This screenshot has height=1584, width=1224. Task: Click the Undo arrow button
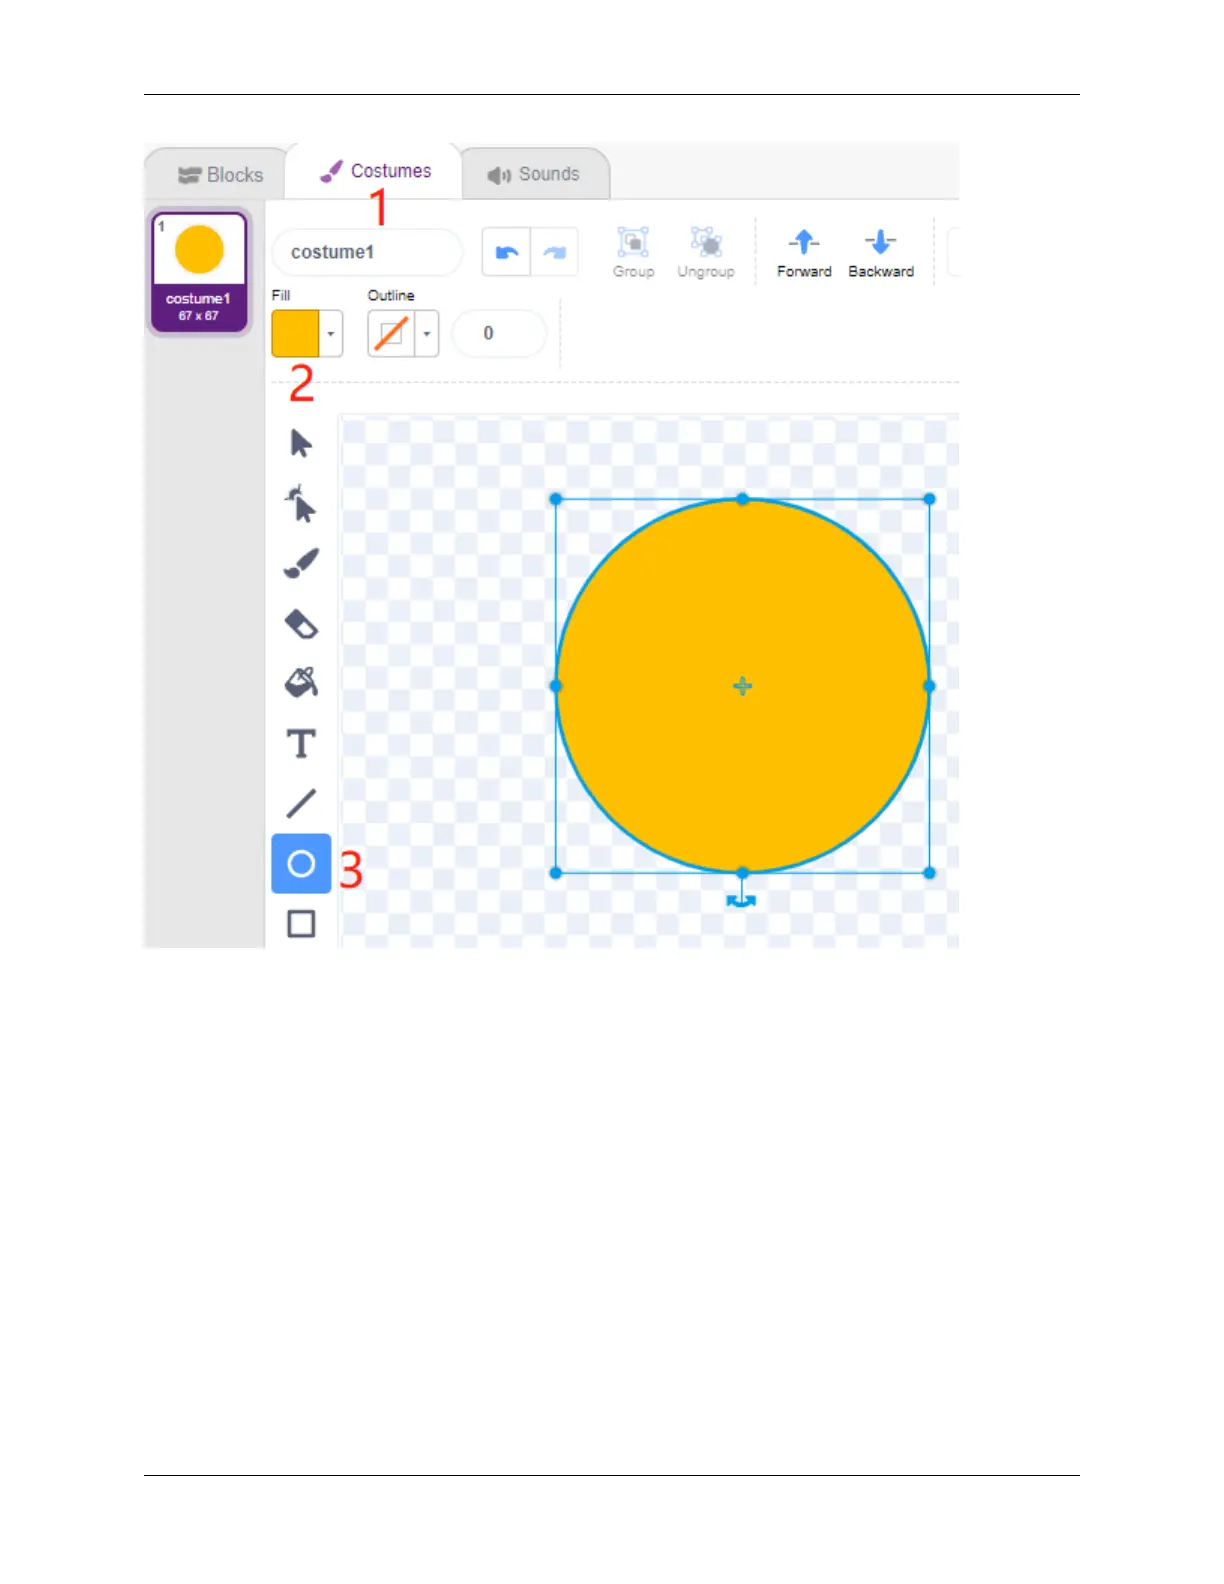point(506,252)
